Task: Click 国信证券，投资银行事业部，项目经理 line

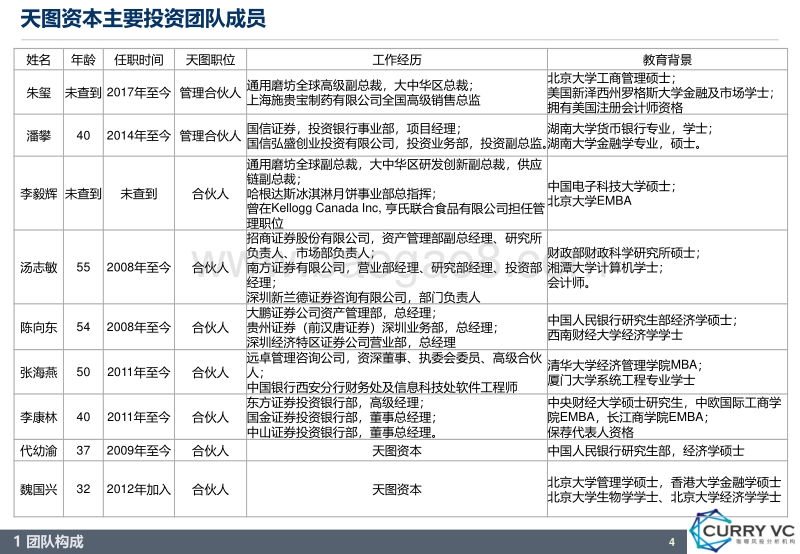Action: pos(354,129)
